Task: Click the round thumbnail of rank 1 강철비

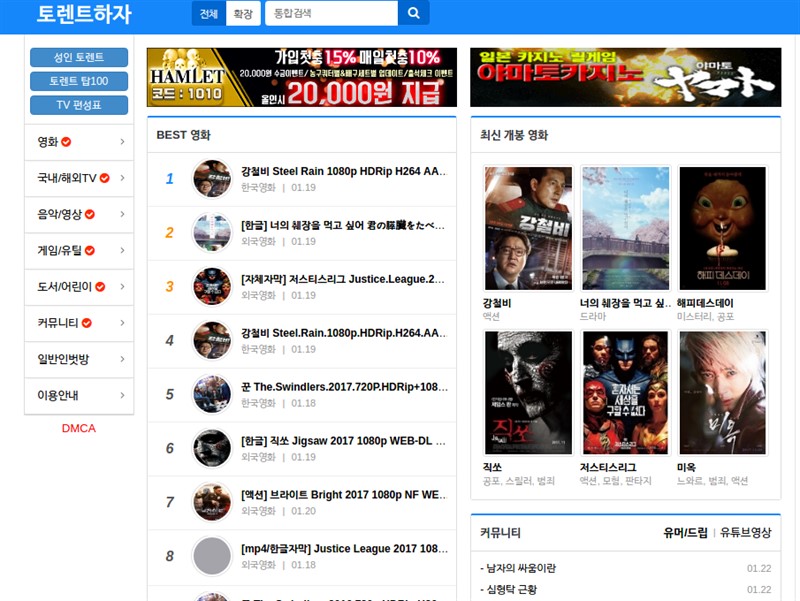Action: tap(212, 179)
